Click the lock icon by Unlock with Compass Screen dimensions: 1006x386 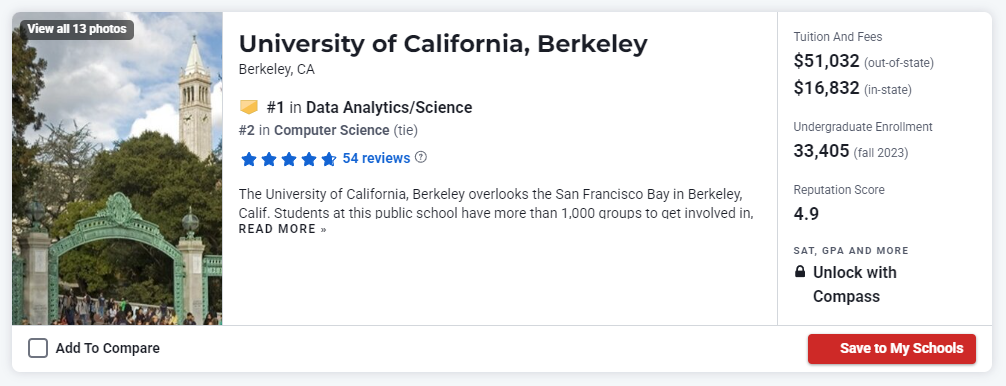click(x=799, y=272)
